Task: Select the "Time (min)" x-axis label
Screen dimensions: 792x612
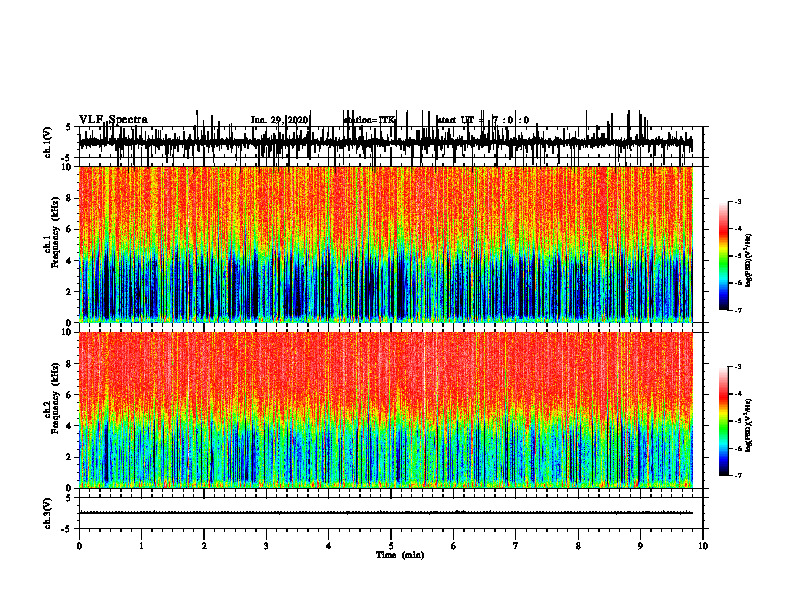Action: click(400, 555)
